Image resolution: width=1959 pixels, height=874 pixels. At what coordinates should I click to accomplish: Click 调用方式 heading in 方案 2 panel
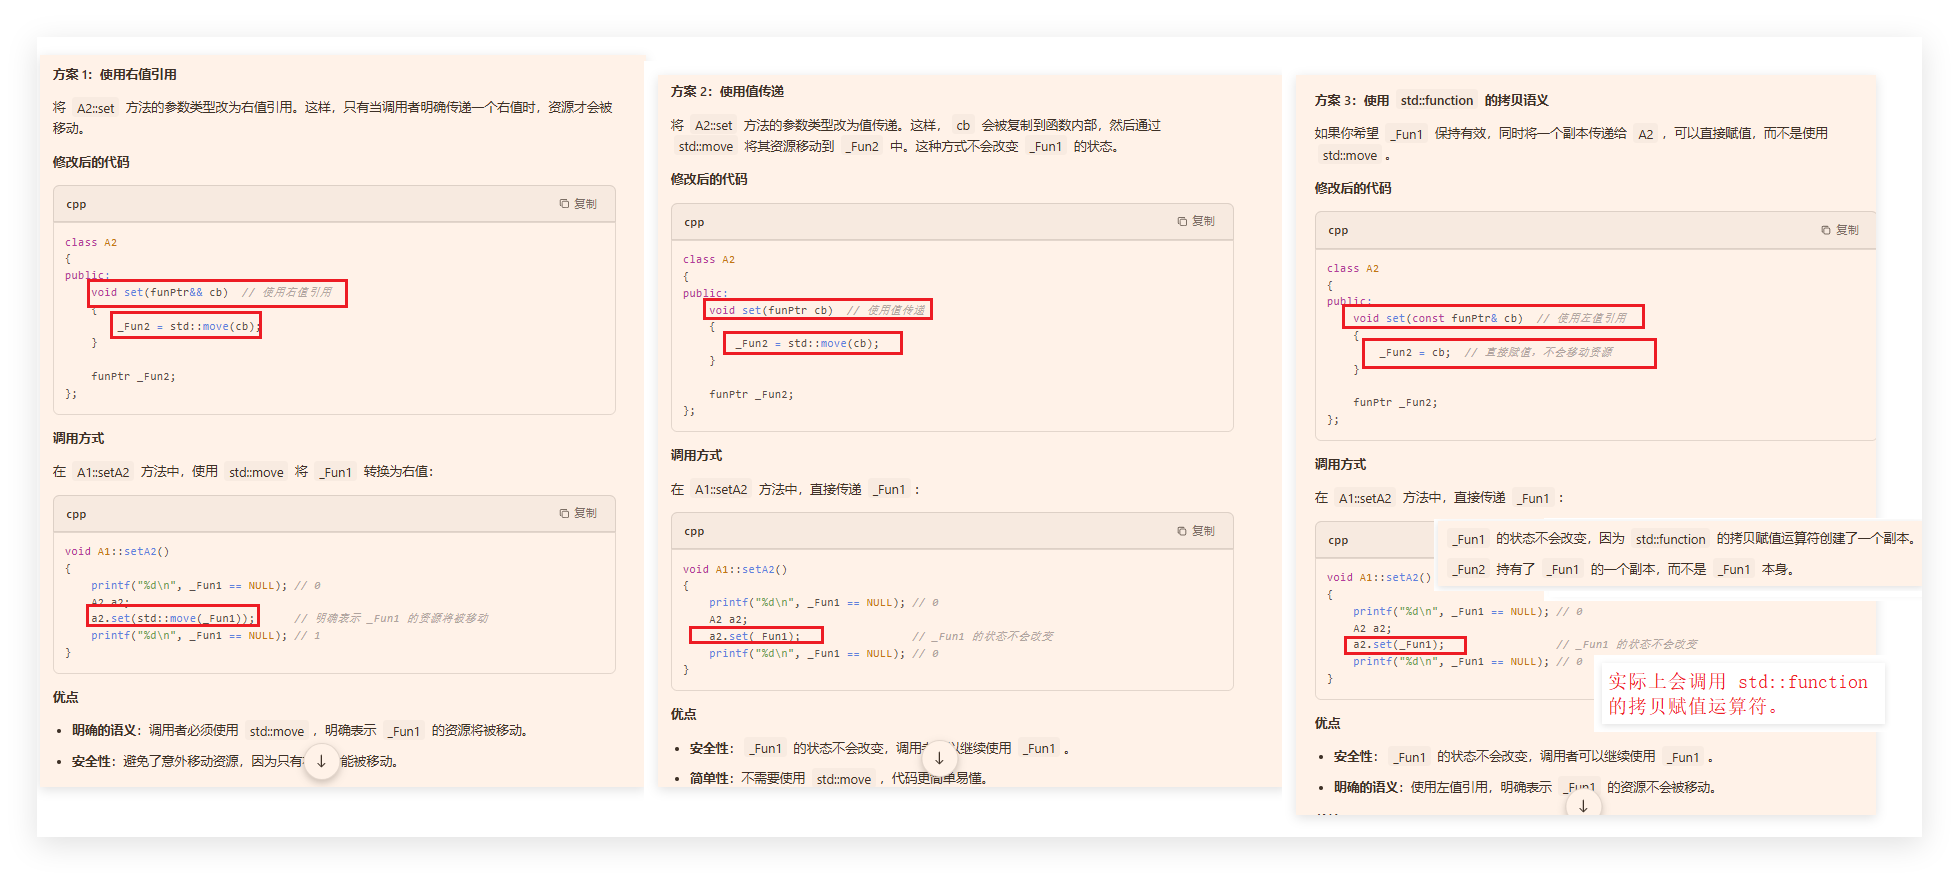click(696, 455)
